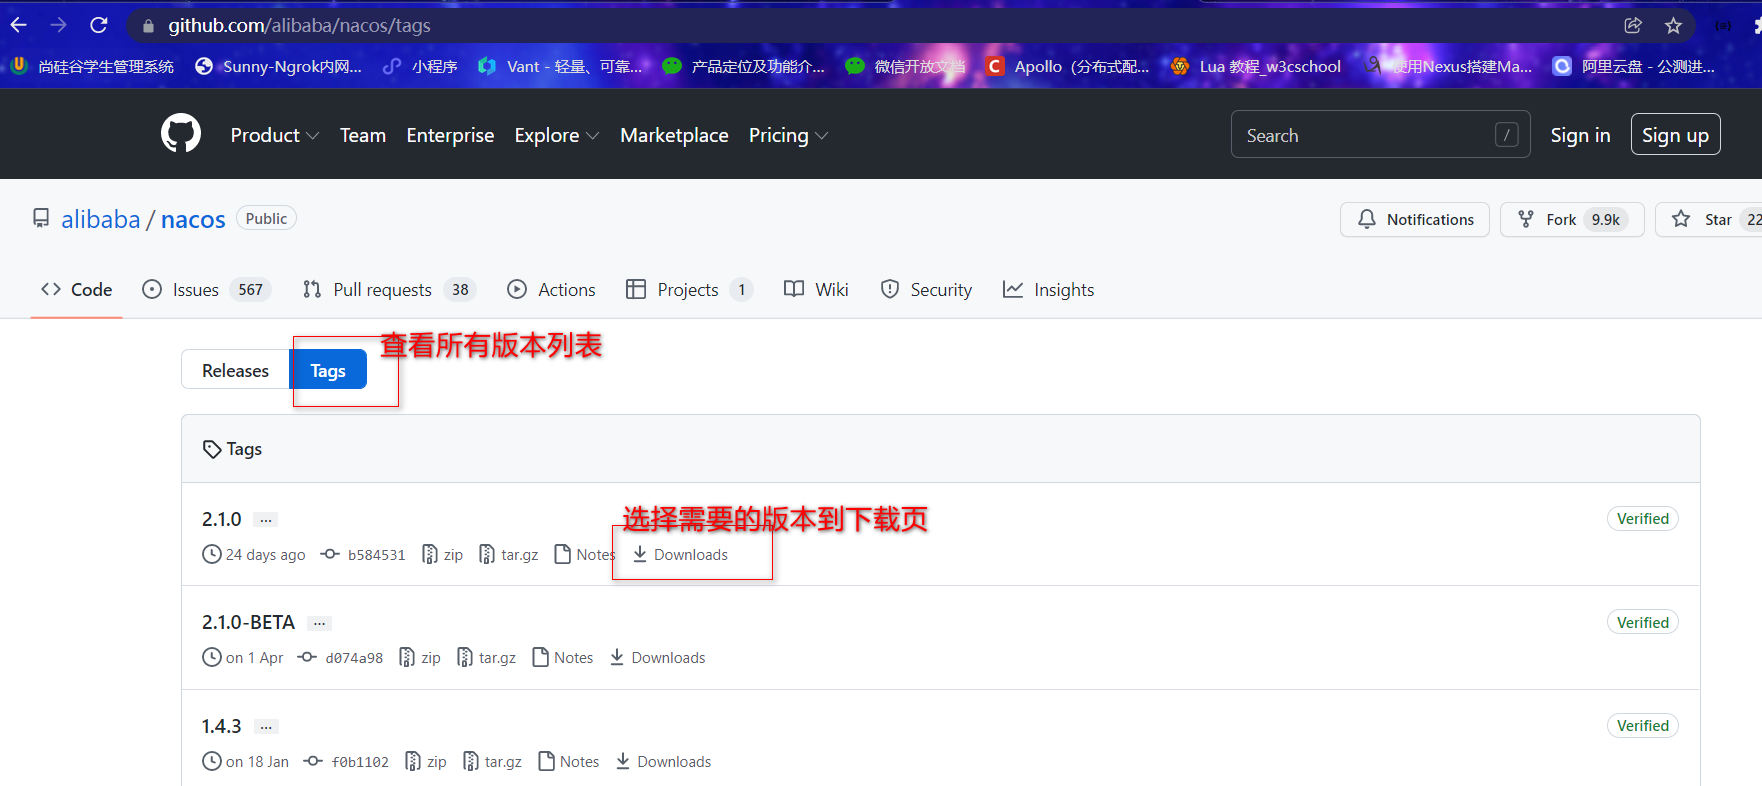Click the bell icon in Notifications
The image size is (1762, 786).
click(x=1366, y=219)
